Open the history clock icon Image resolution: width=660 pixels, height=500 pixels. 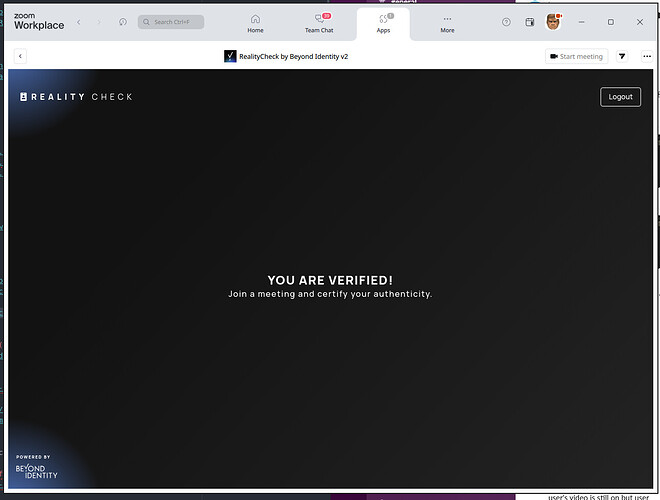point(123,22)
